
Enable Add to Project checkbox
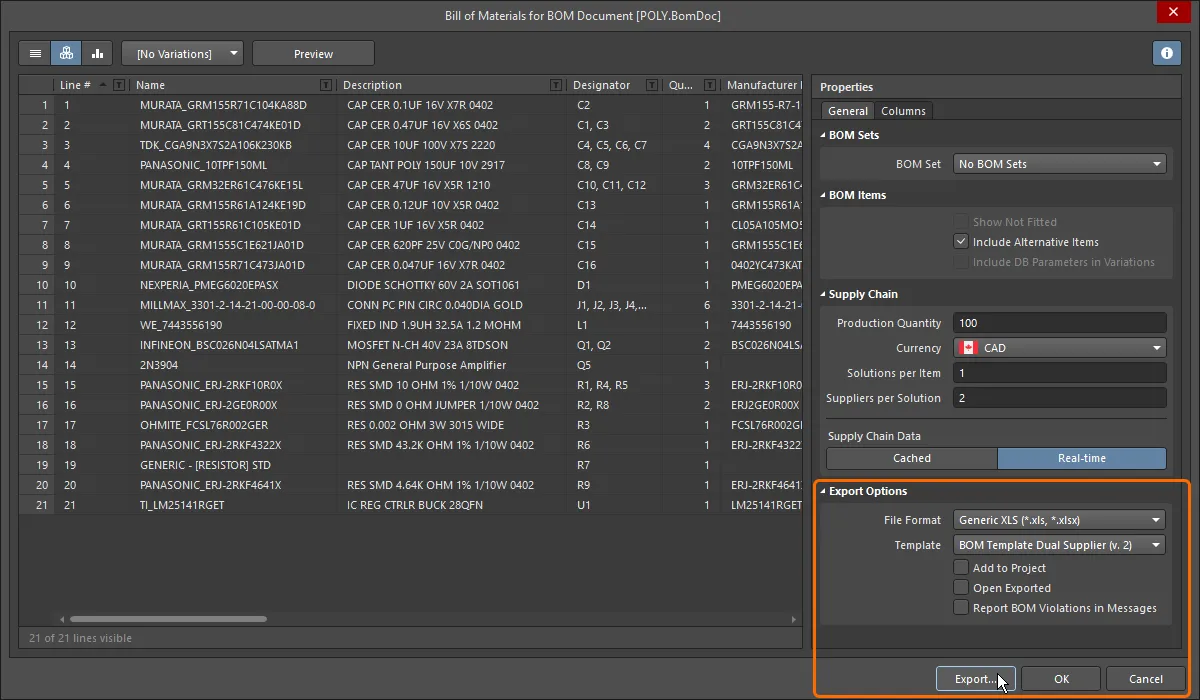[961, 568]
